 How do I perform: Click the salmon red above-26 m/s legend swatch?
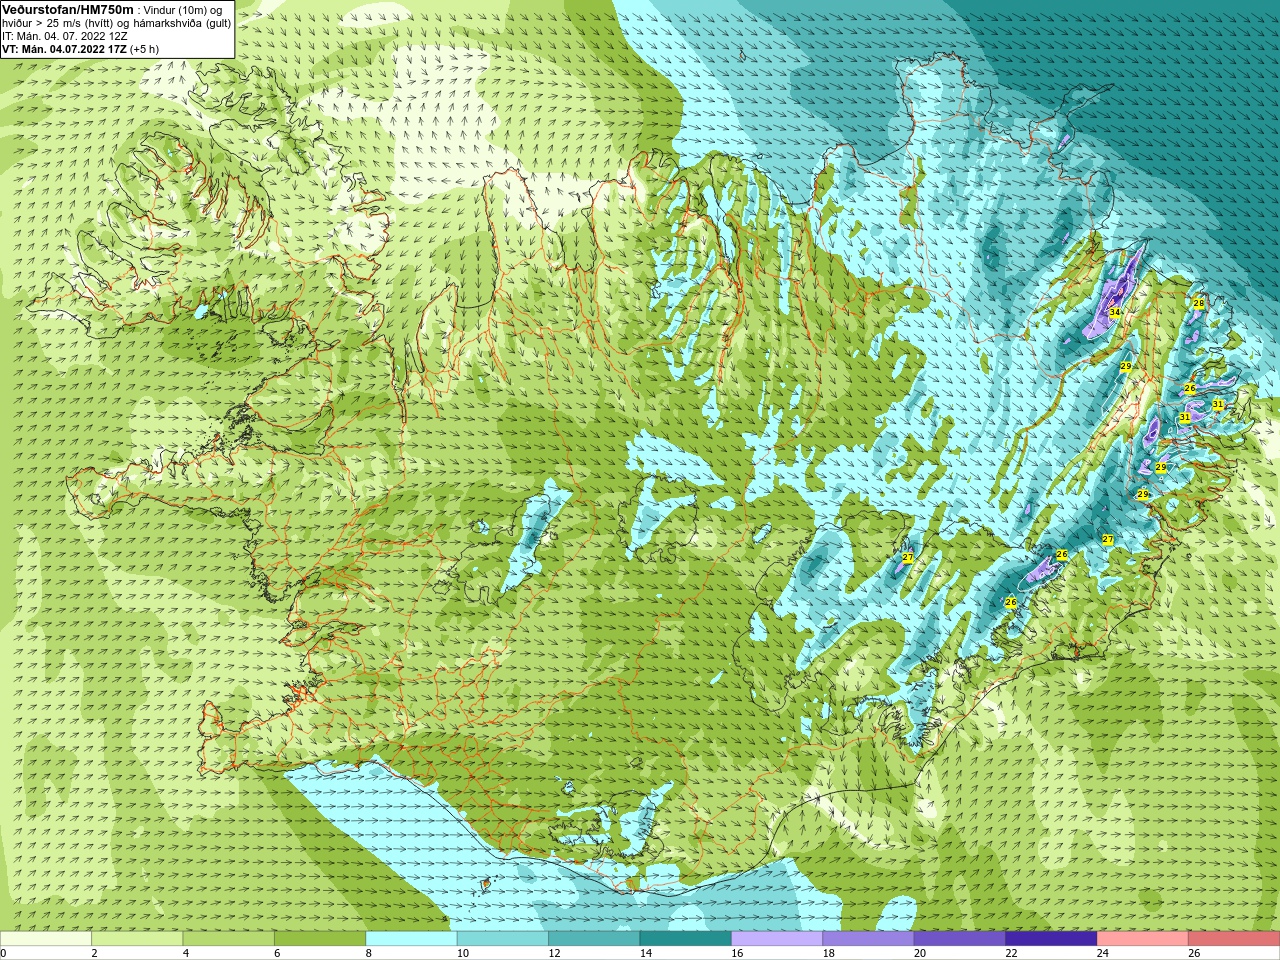1234,938
